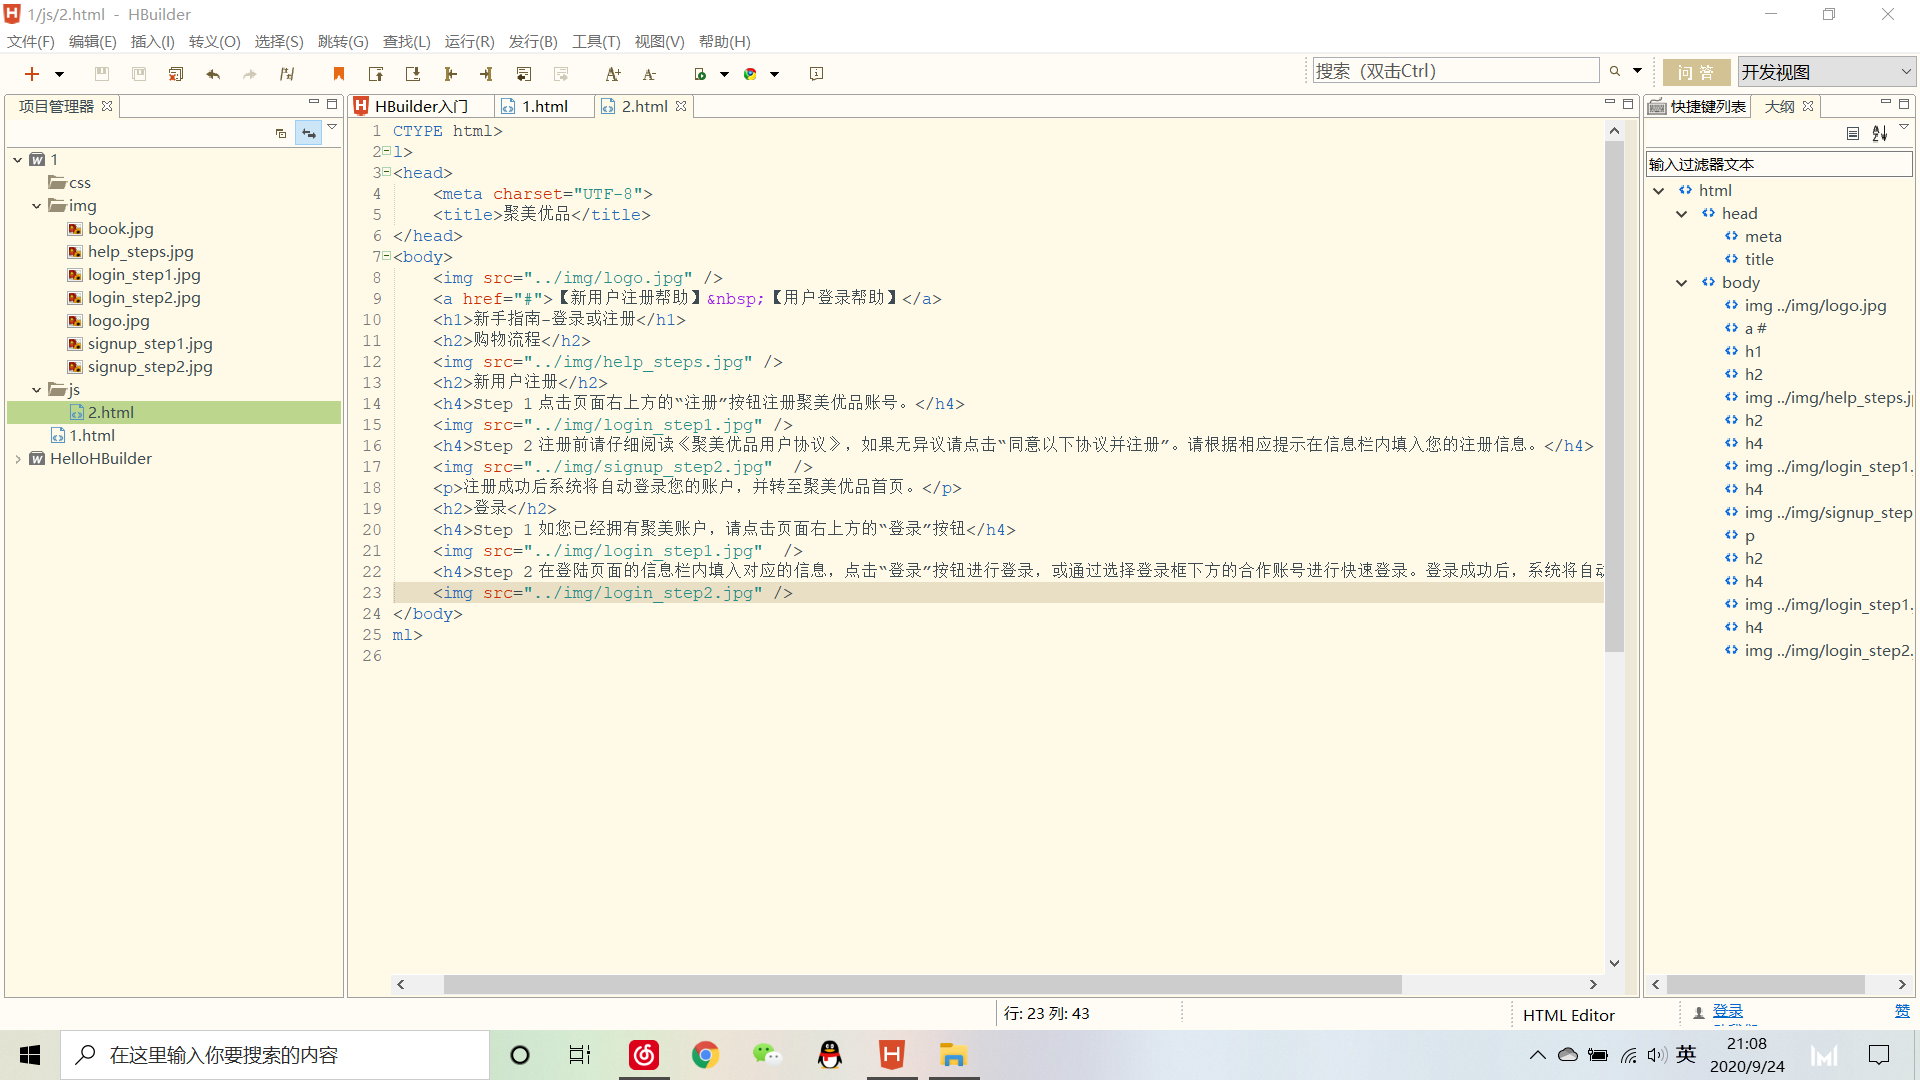
Task: Expand the HelloHBuilder project
Action: click(x=17, y=458)
